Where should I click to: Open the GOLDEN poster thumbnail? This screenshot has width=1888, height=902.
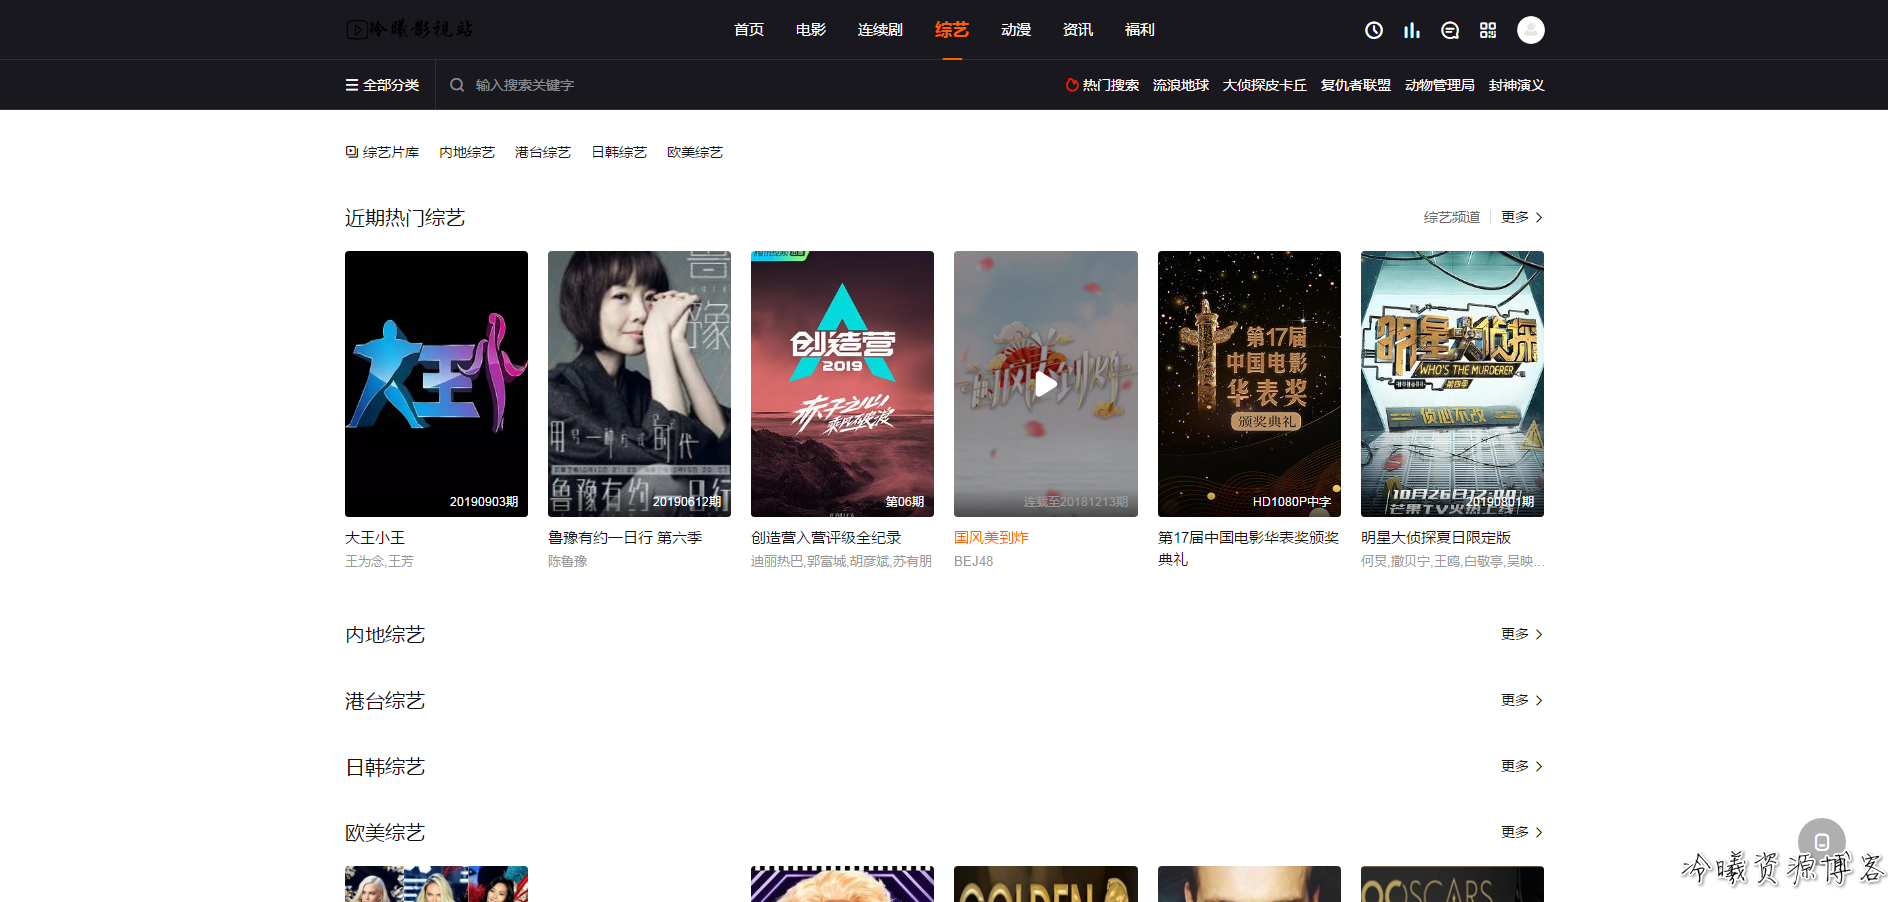point(1046,884)
